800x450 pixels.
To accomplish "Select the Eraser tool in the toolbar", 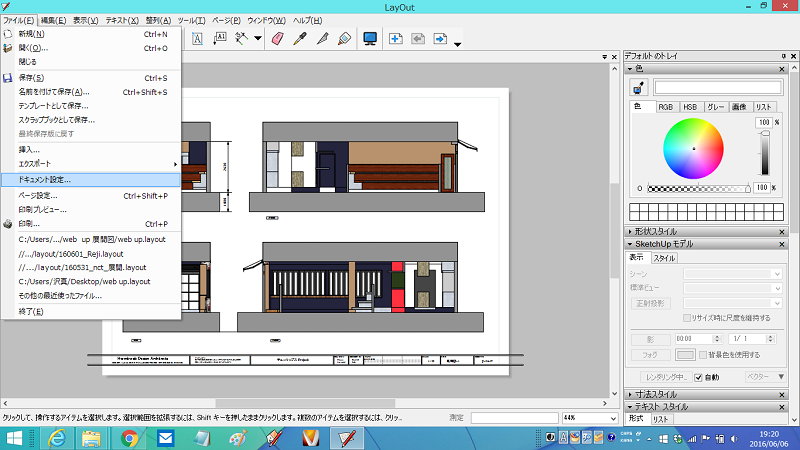I will click(278, 39).
